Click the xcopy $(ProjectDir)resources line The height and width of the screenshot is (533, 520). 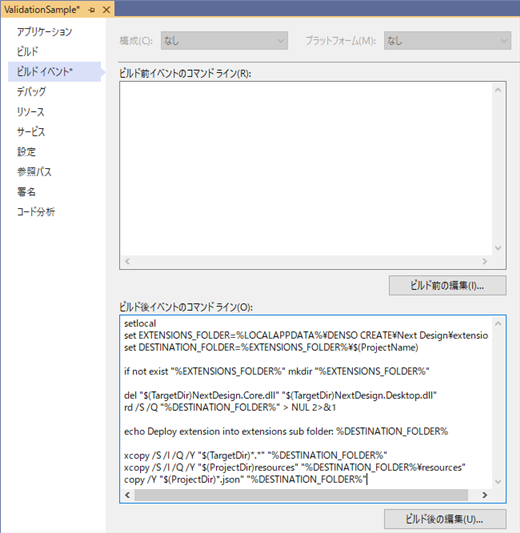pos(295,467)
